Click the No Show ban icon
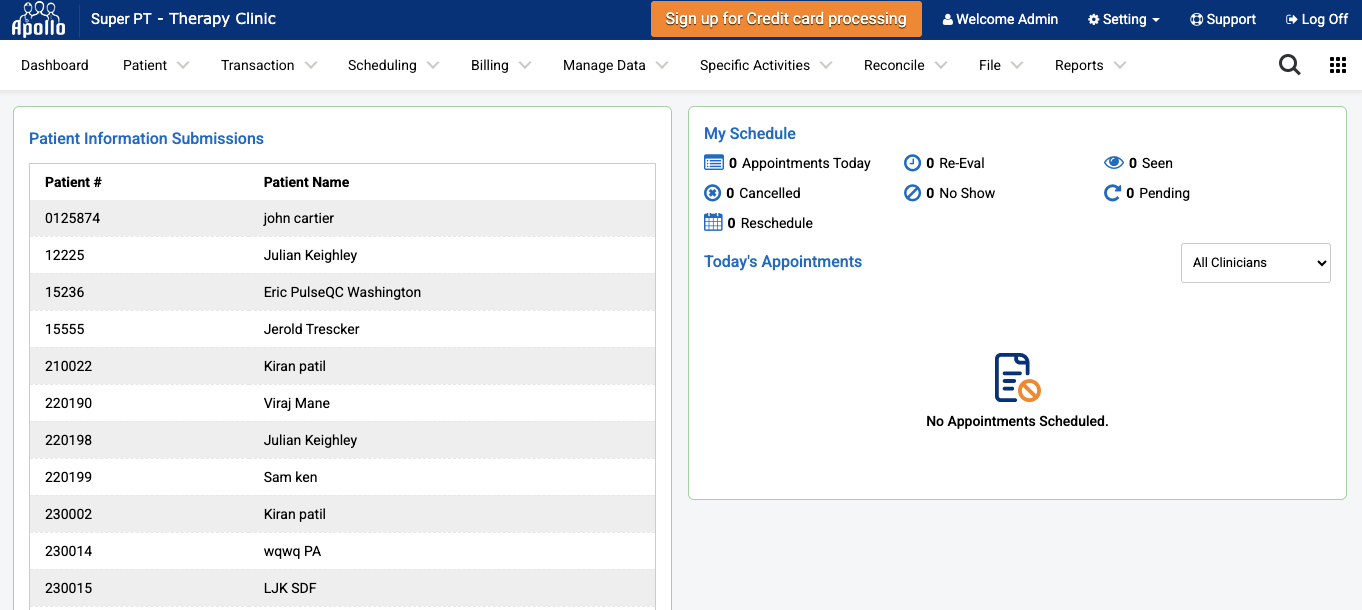This screenshot has height=610, width=1362. (912, 193)
